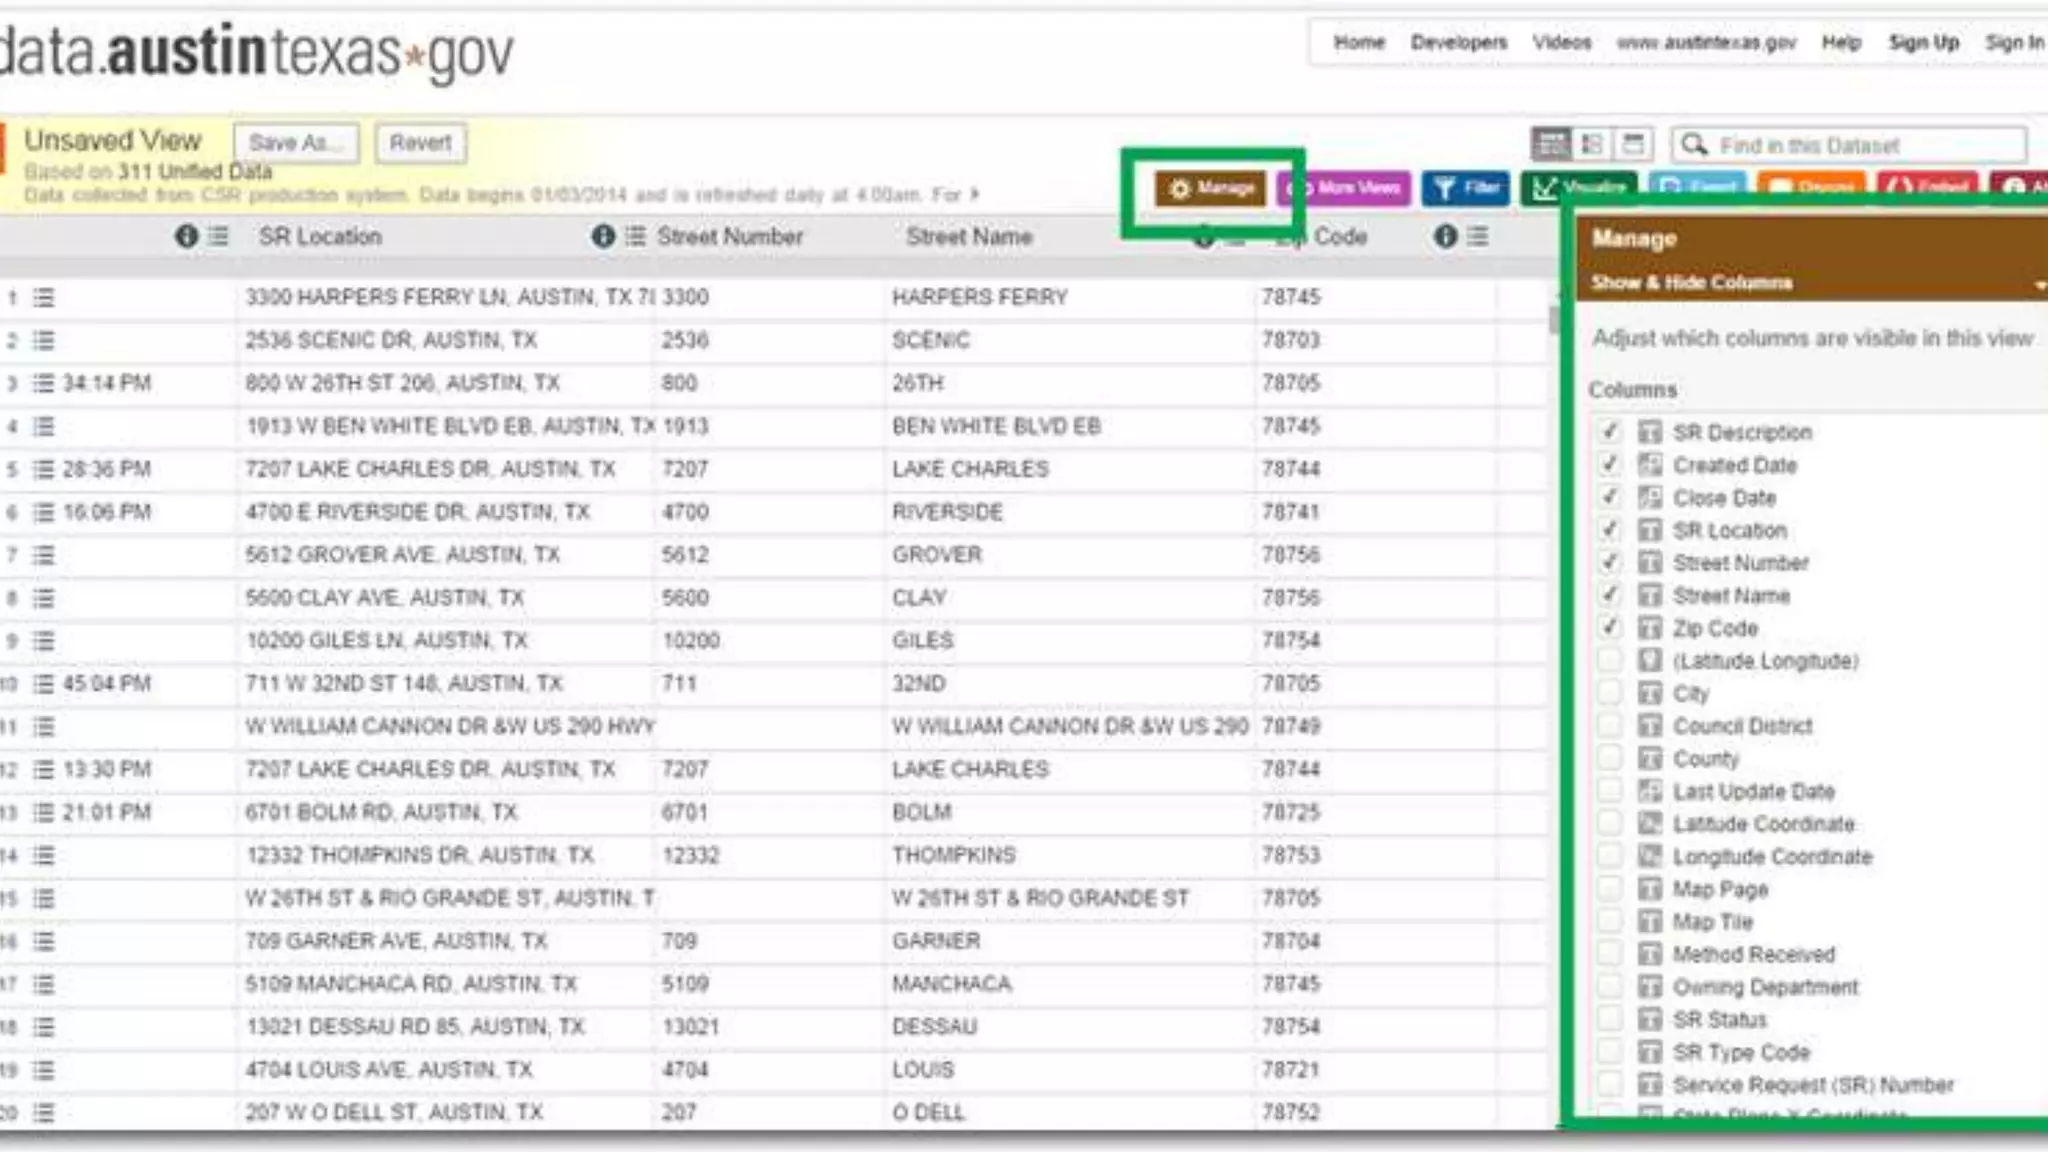Click the Revert button
This screenshot has height=1152, width=2048.
420,143
